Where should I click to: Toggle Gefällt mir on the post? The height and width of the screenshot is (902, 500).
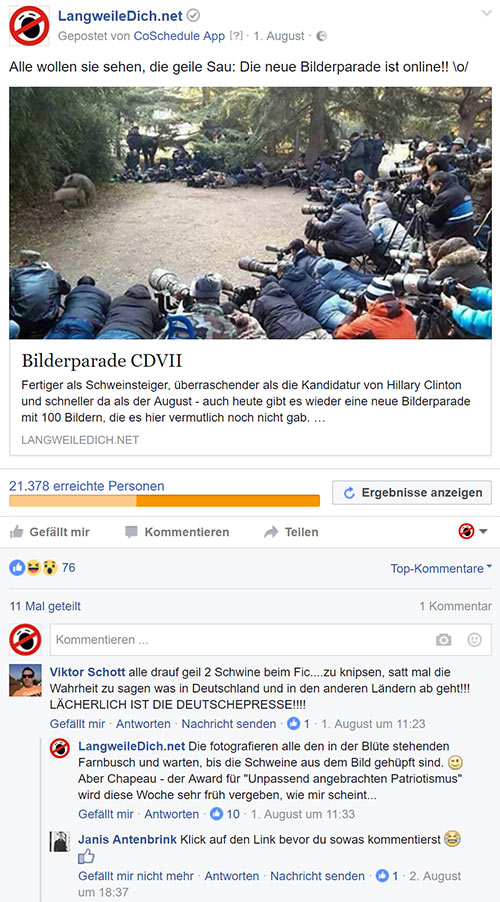pos(50,532)
